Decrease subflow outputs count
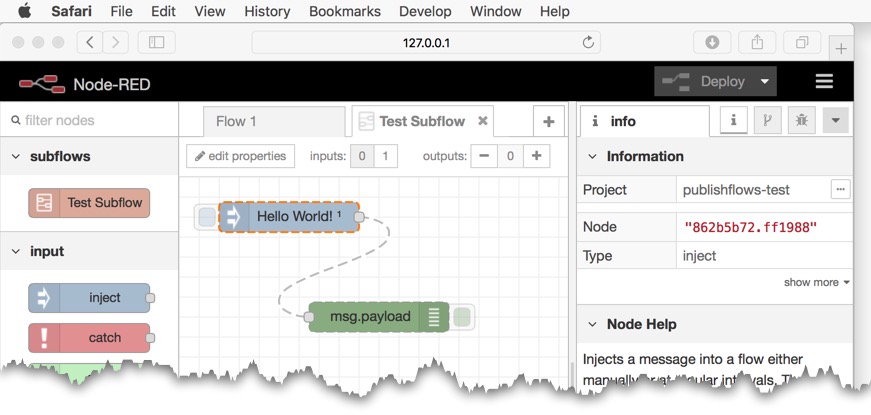 coord(484,156)
